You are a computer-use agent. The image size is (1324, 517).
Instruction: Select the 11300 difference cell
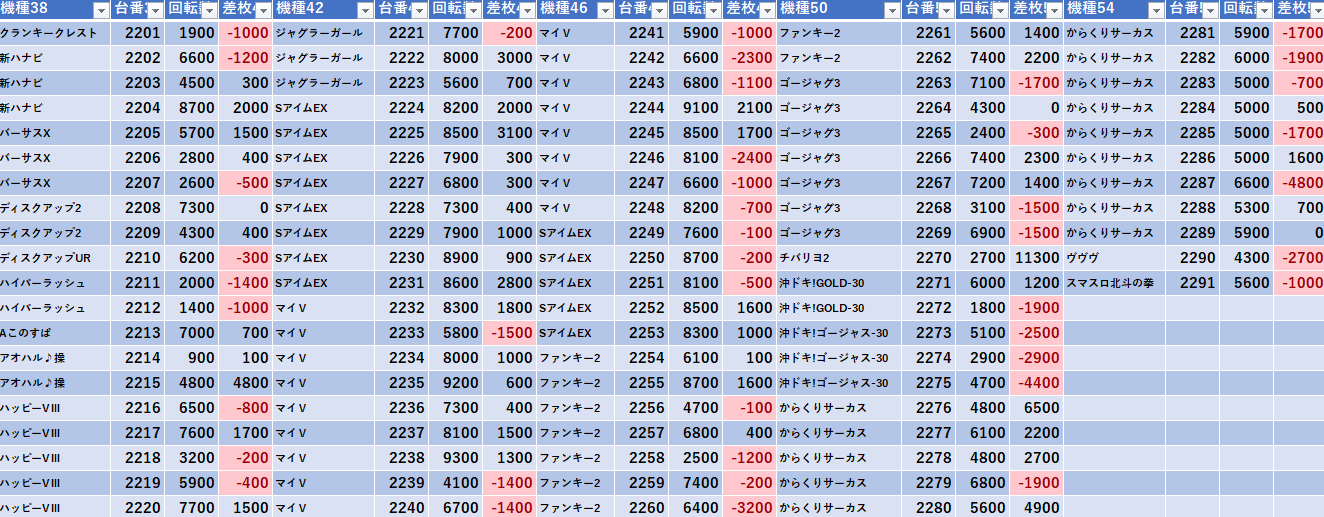pos(1036,258)
